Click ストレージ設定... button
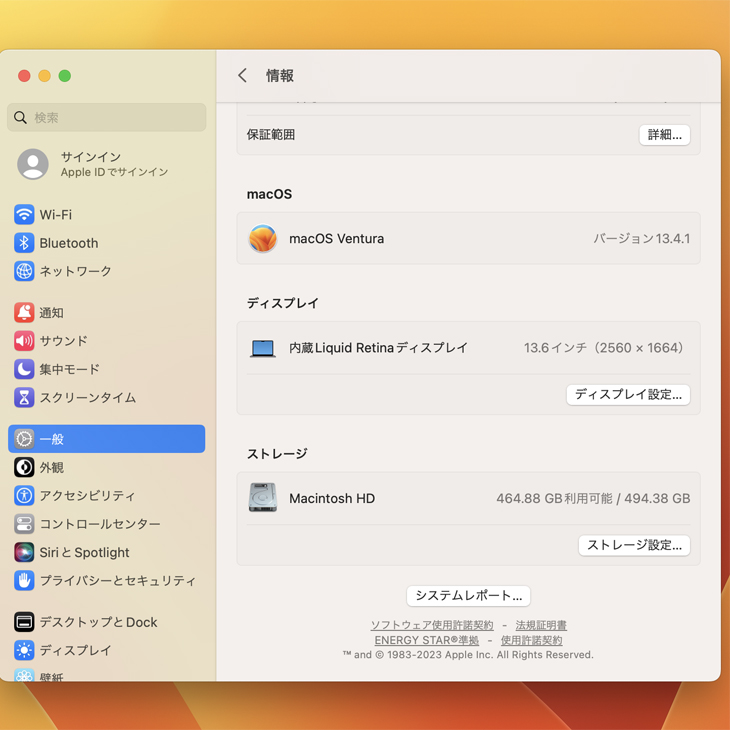 (634, 545)
